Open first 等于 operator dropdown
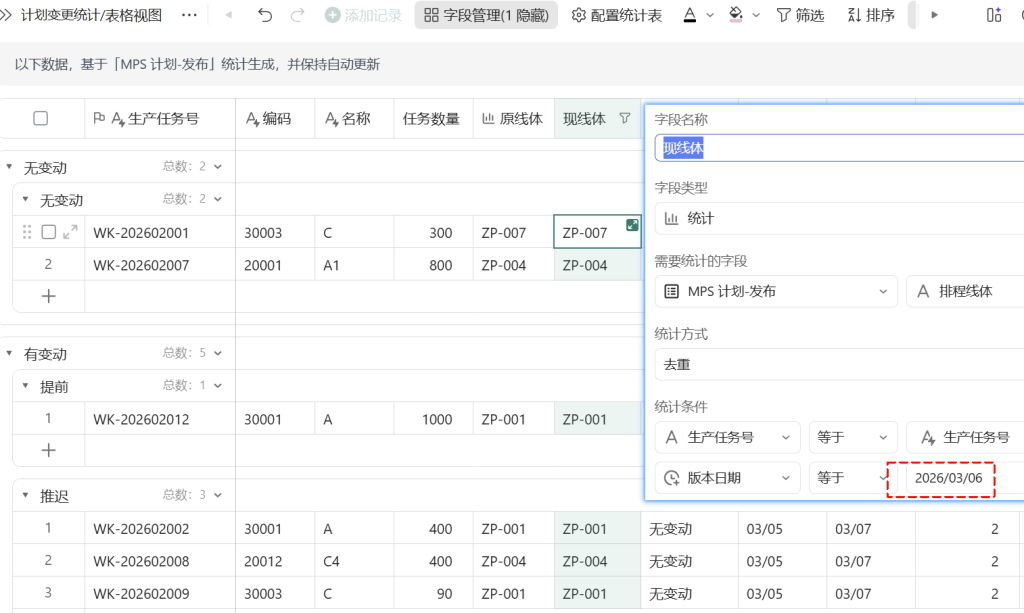 point(853,437)
